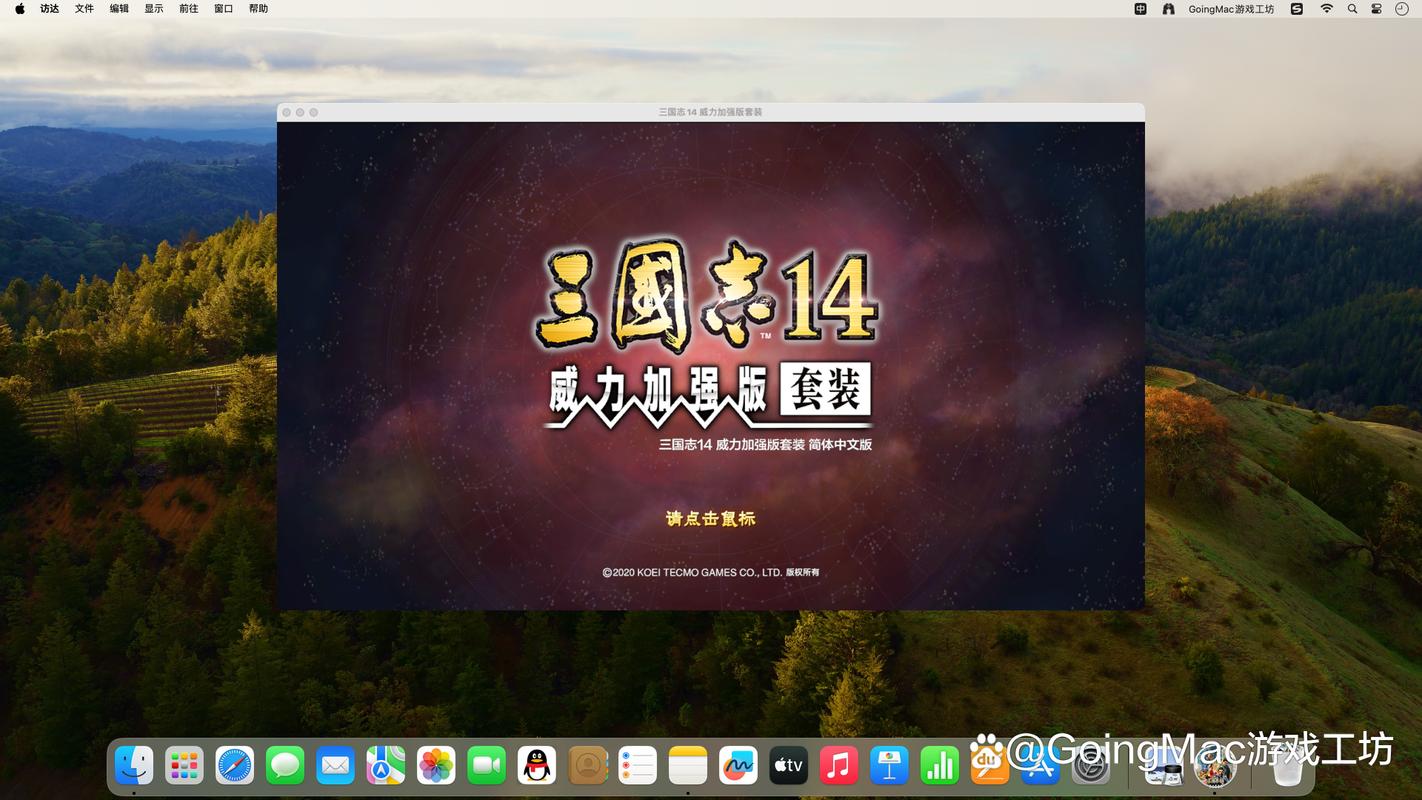Image resolution: width=1422 pixels, height=800 pixels.
Task: Open Freeform from the dock
Action: coord(738,766)
